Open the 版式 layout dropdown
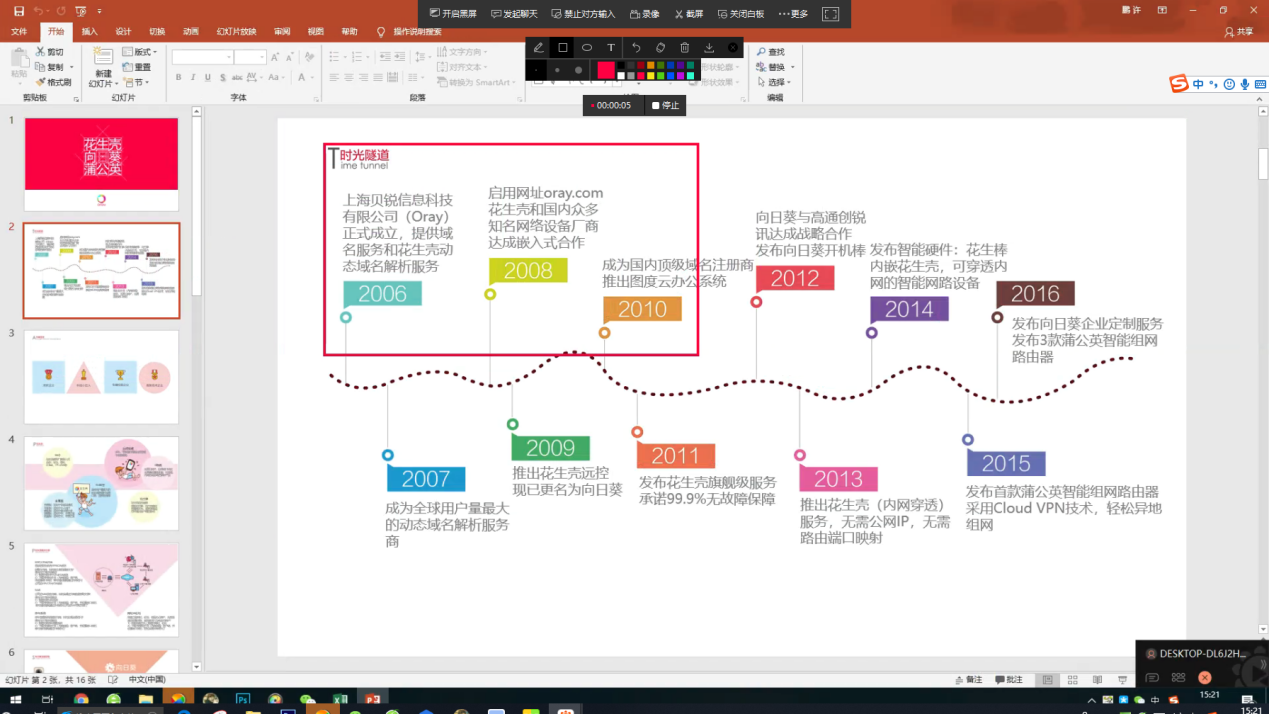The height and width of the screenshot is (714, 1269). point(140,52)
